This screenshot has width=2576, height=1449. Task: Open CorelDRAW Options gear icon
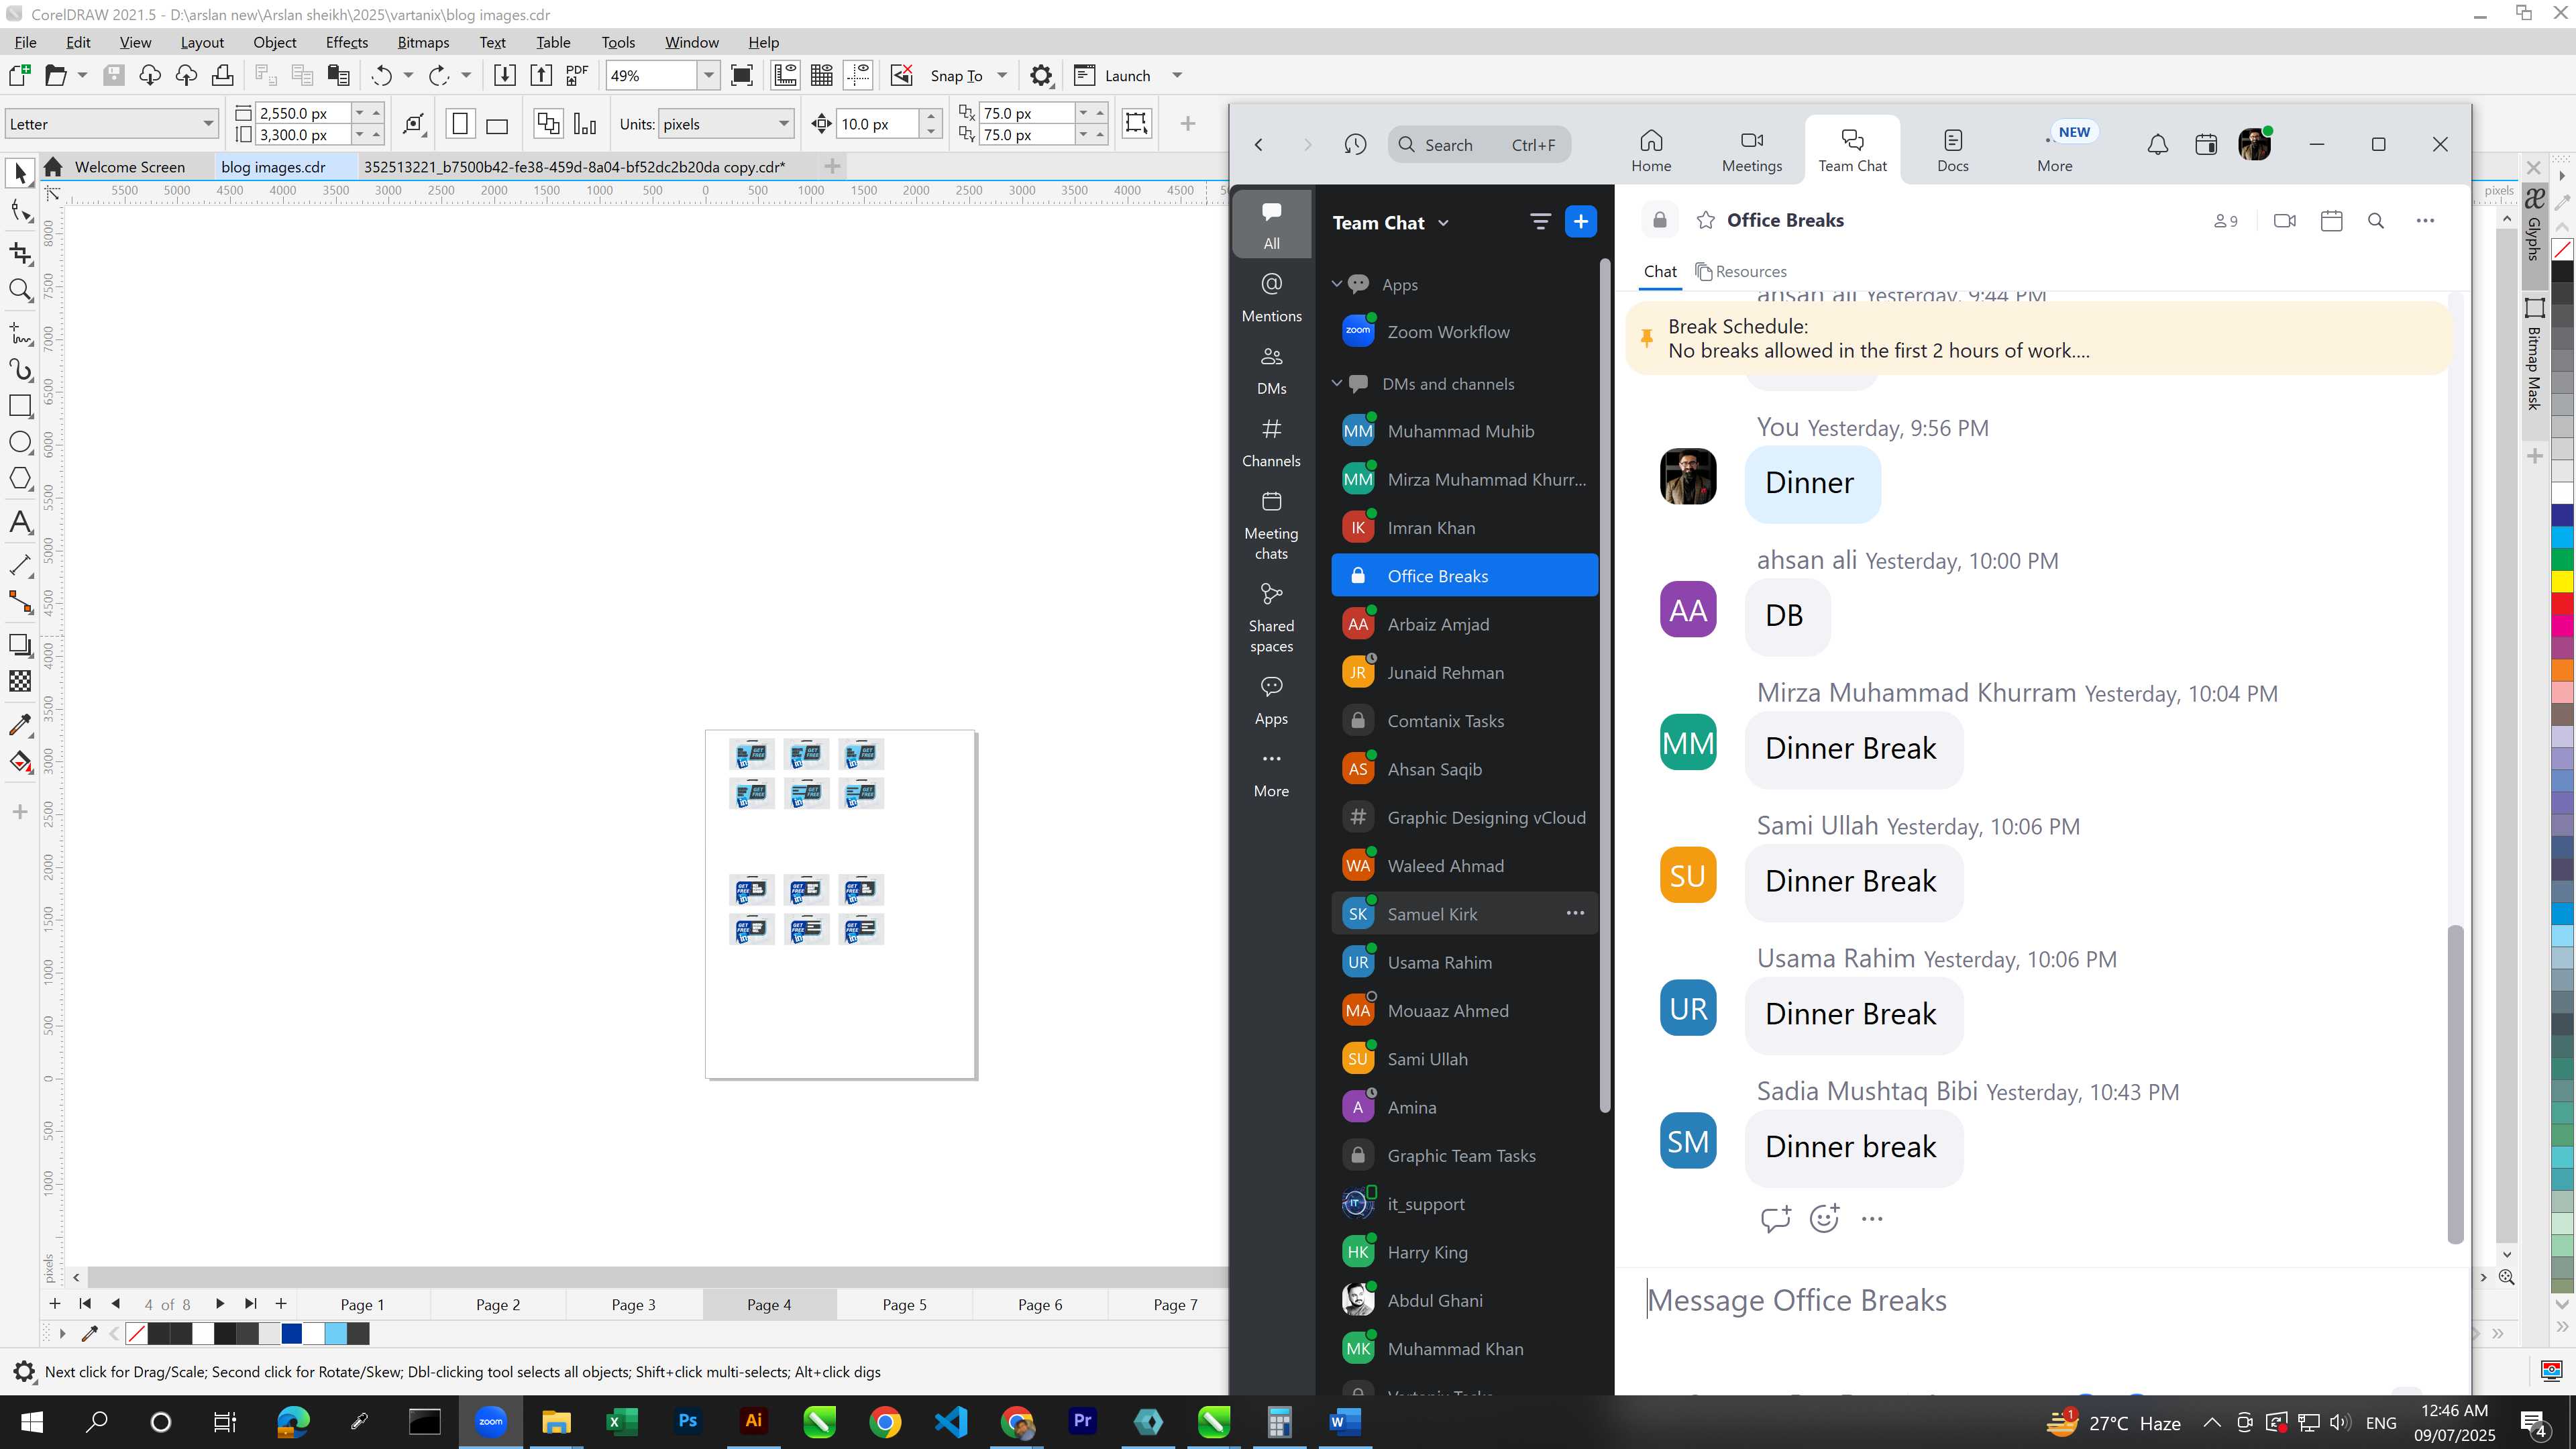pyautogui.click(x=1041, y=75)
